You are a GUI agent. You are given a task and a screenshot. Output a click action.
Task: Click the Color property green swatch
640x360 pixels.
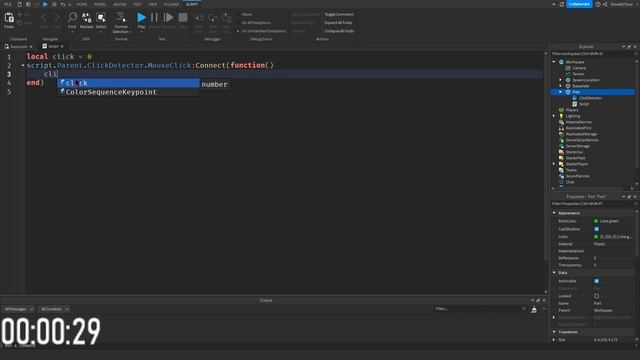596,237
